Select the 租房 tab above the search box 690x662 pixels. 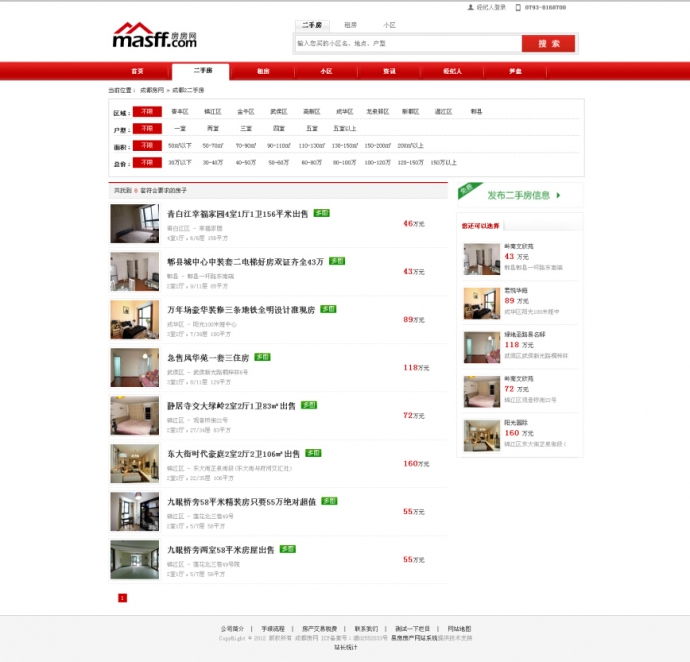[x=350, y=25]
